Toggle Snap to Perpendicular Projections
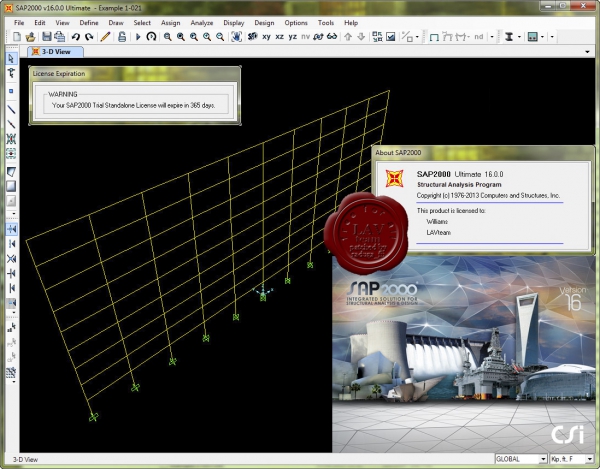The height and width of the screenshot is (469, 600). pyautogui.click(x=11, y=273)
